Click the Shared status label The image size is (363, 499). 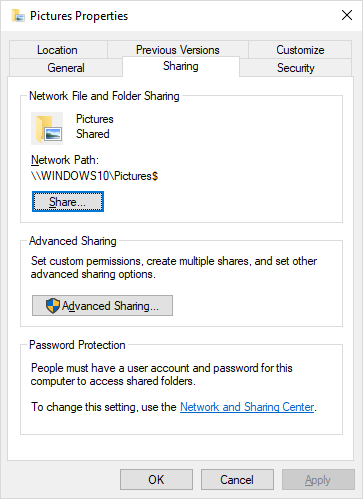point(93,134)
